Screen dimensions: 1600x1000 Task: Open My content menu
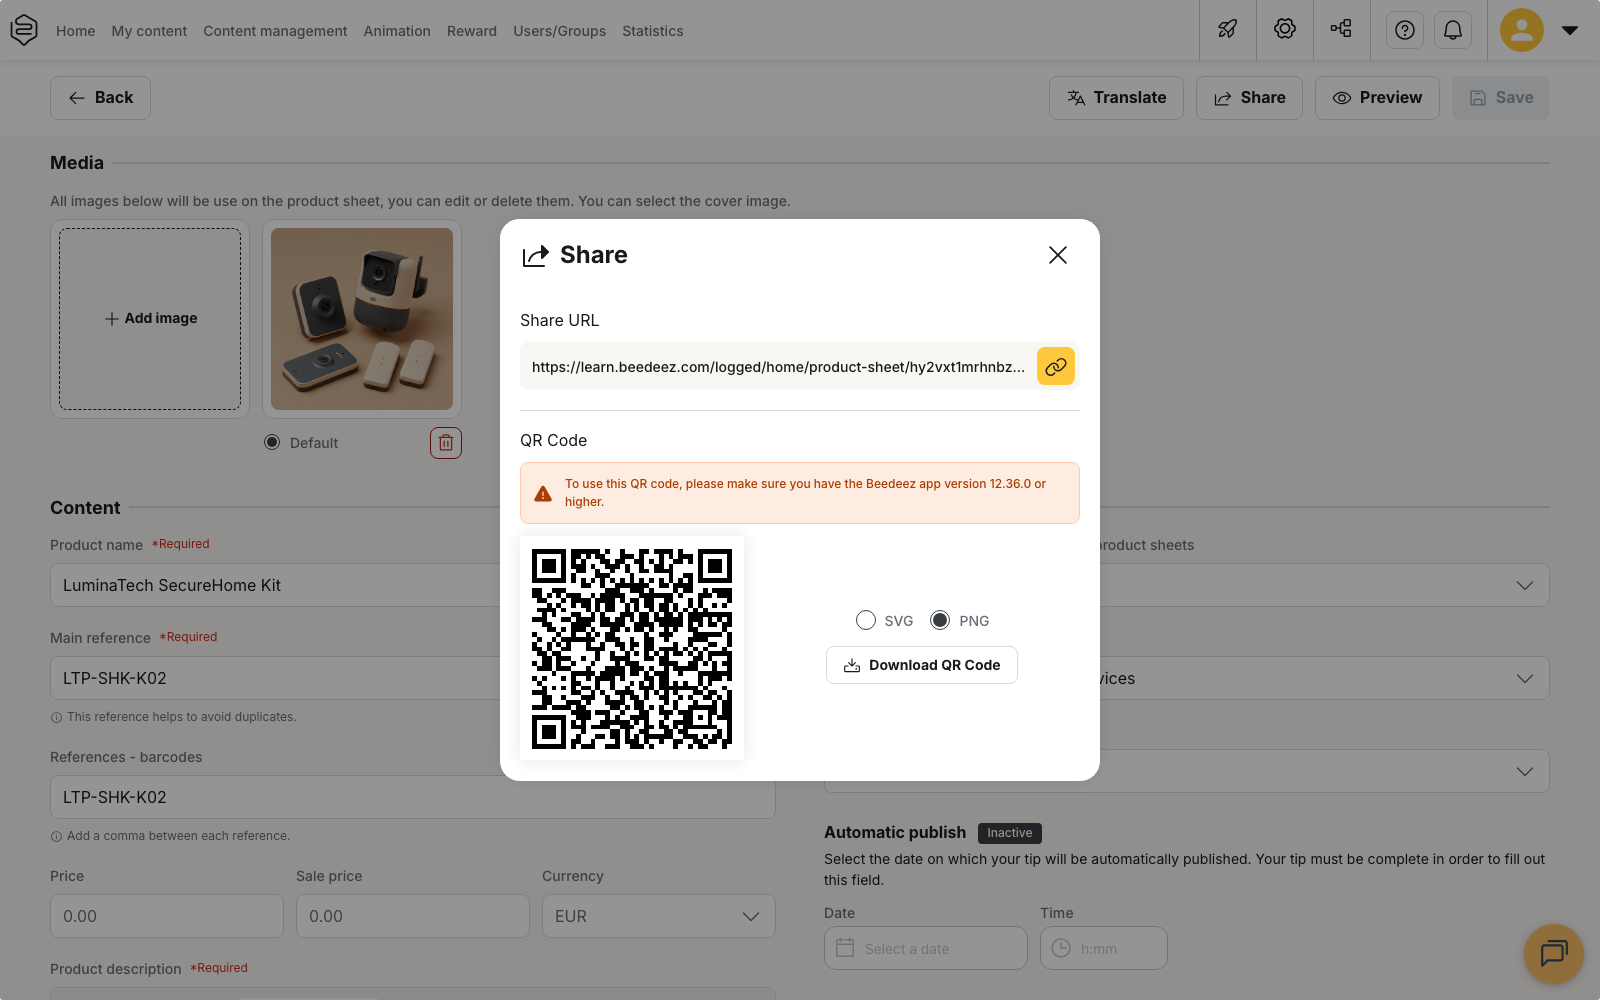tap(149, 31)
